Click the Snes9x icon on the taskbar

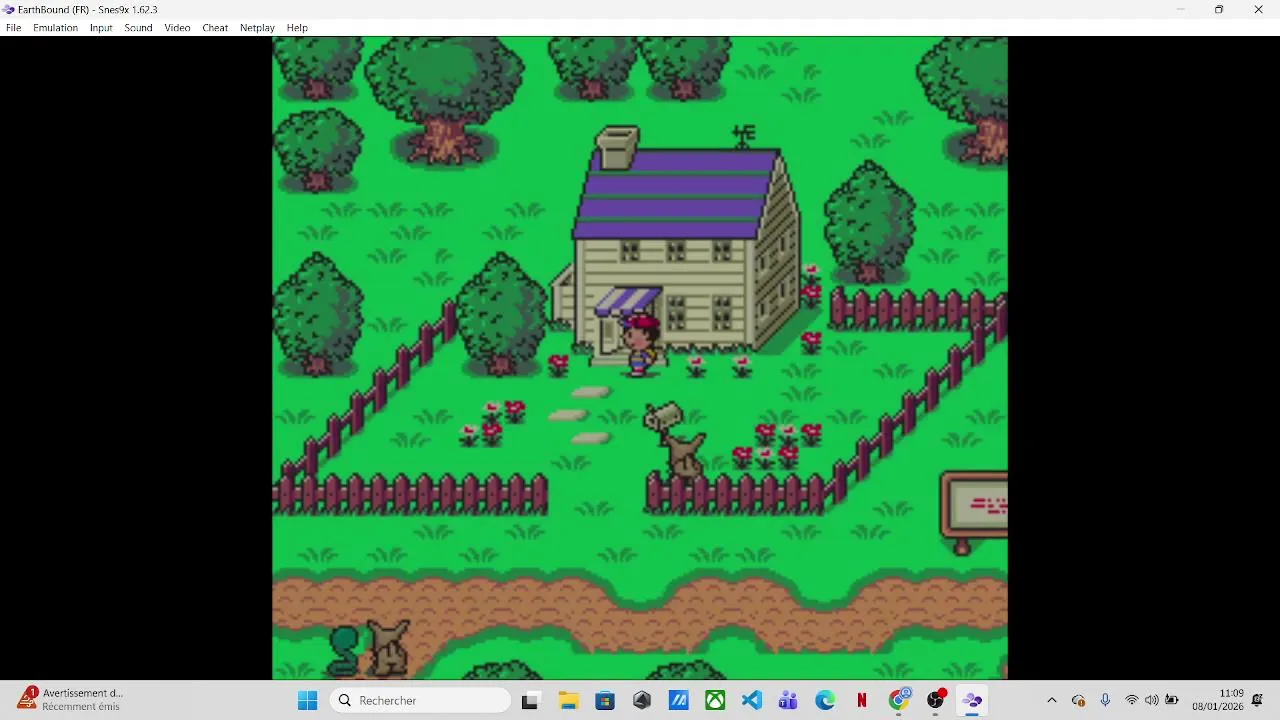[972, 701]
